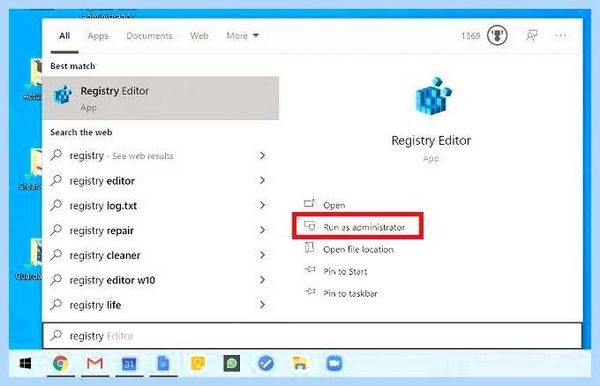Open Google Calendar from the taskbar
The height and width of the screenshot is (386, 600).
(x=129, y=364)
